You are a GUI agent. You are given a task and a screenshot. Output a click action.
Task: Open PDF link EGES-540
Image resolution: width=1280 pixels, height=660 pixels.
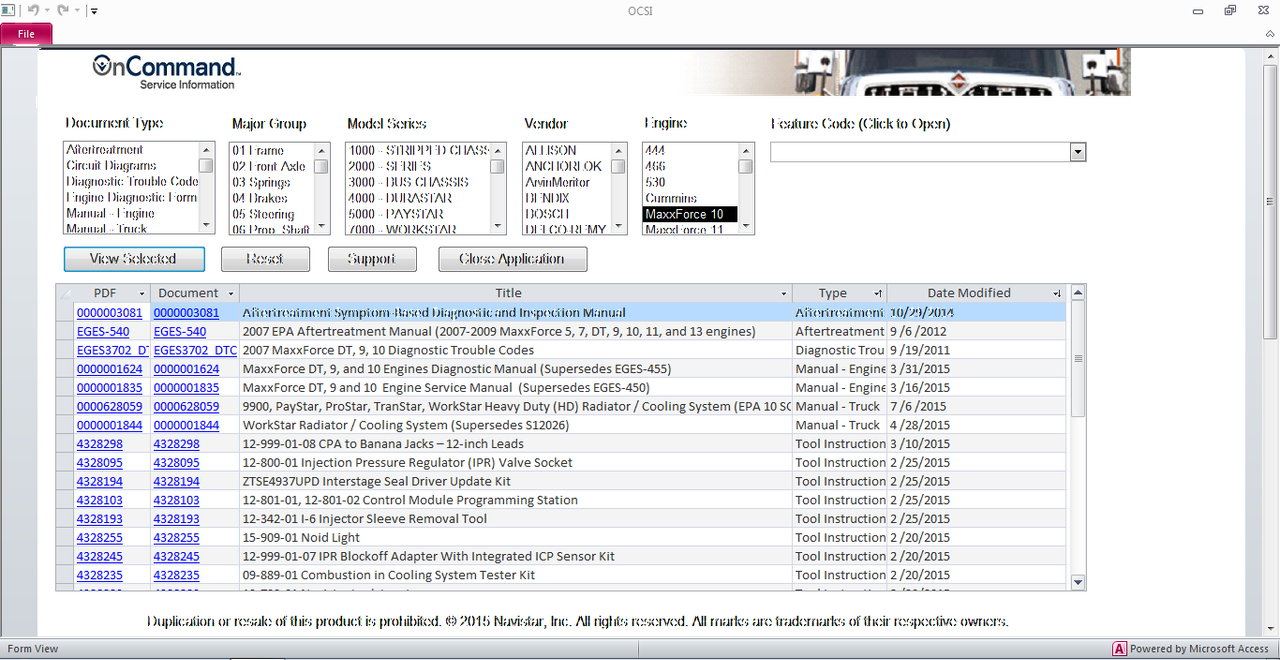pyautogui.click(x=103, y=332)
